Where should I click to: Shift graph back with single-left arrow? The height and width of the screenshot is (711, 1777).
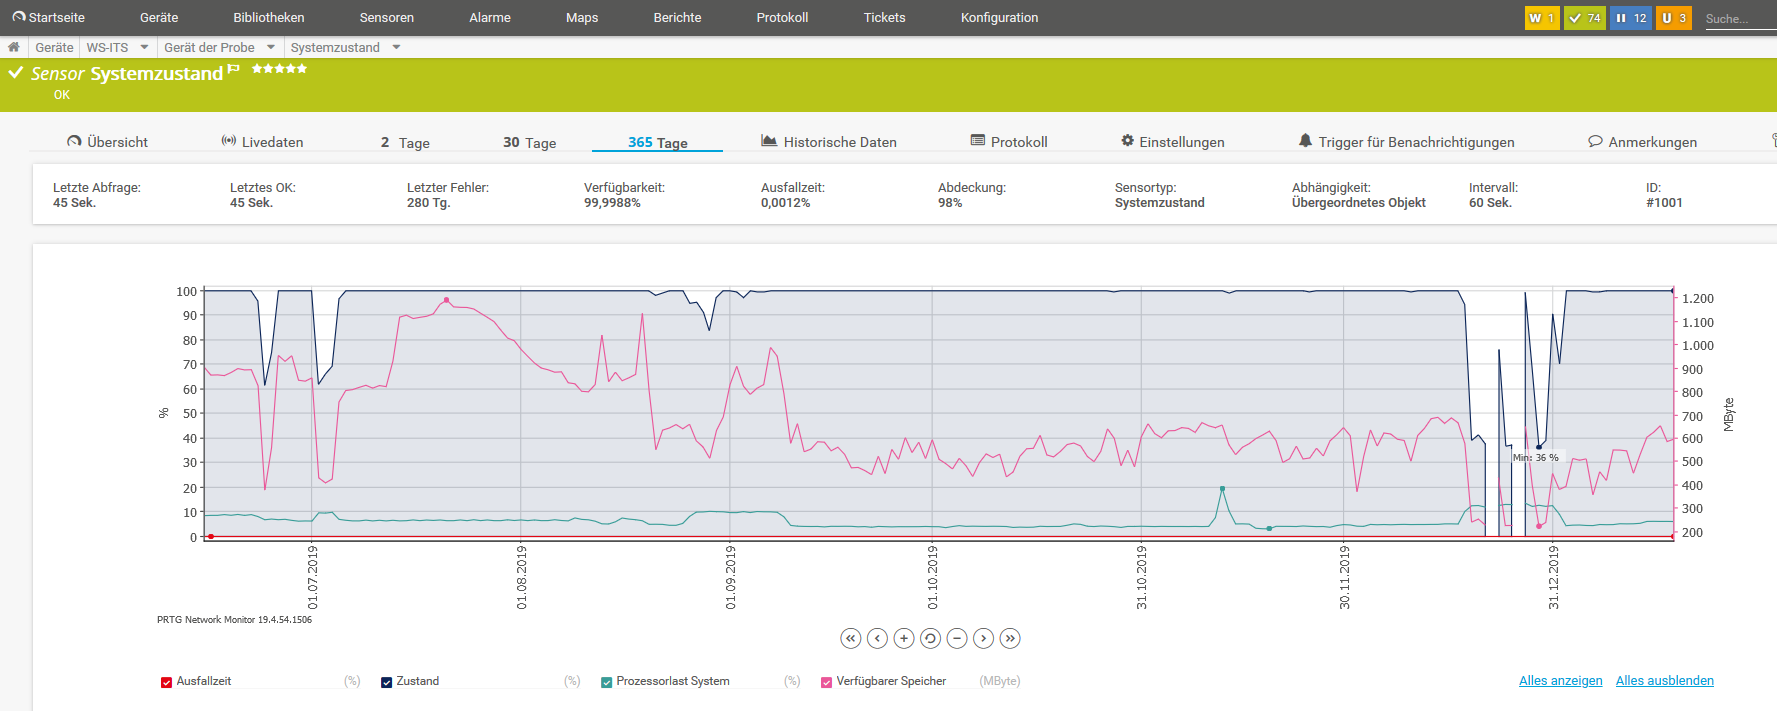[x=878, y=638]
